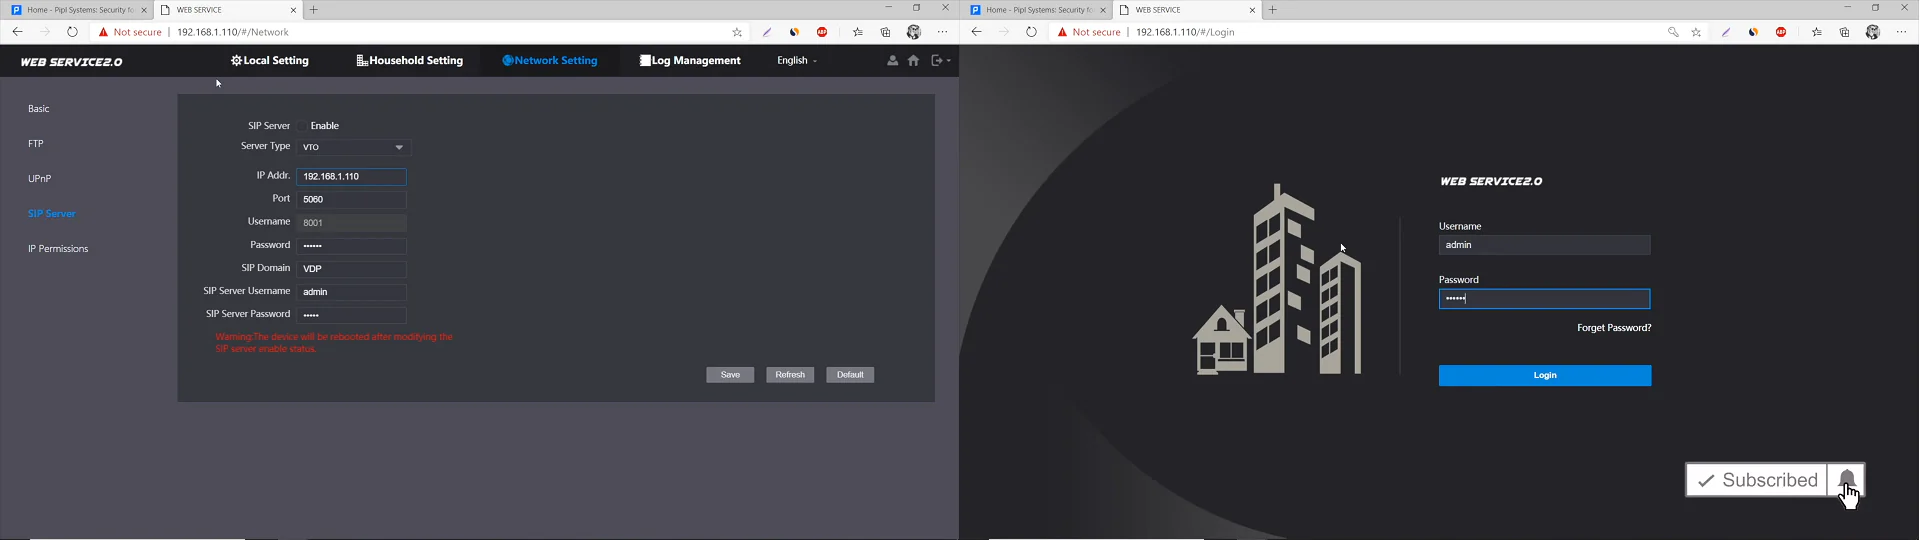Open the Server Type dropdown showing VTO

[353, 147]
